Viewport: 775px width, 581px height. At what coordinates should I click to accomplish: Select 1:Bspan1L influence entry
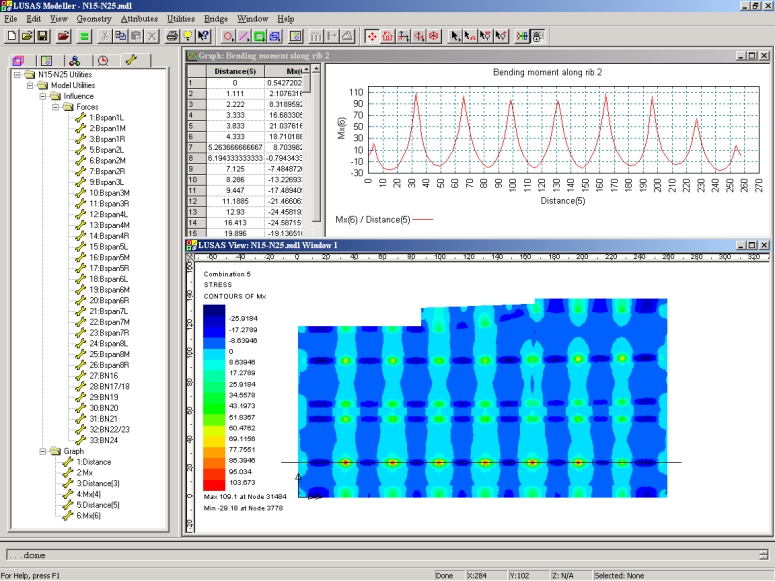(x=106, y=118)
